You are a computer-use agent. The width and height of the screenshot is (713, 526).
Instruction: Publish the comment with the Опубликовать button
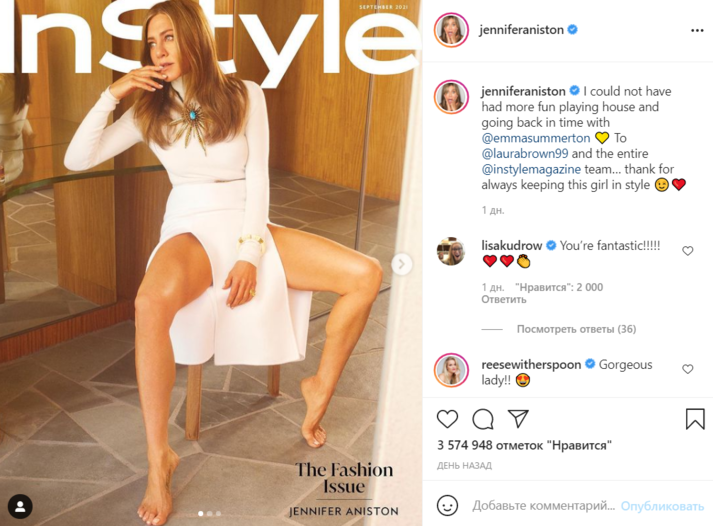click(662, 506)
